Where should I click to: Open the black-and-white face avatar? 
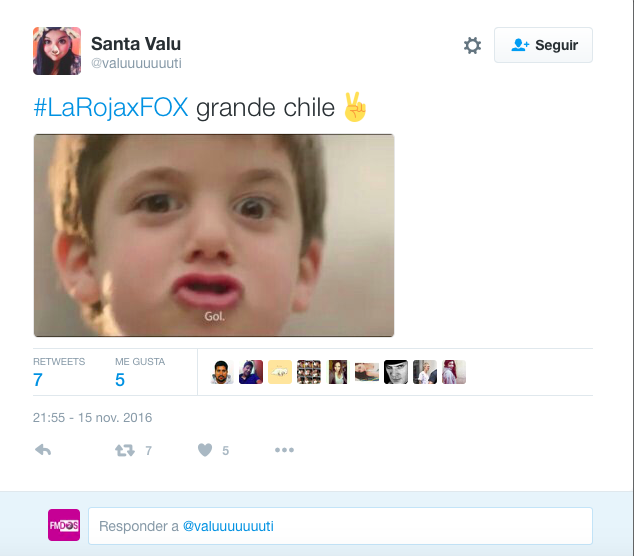[396, 372]
